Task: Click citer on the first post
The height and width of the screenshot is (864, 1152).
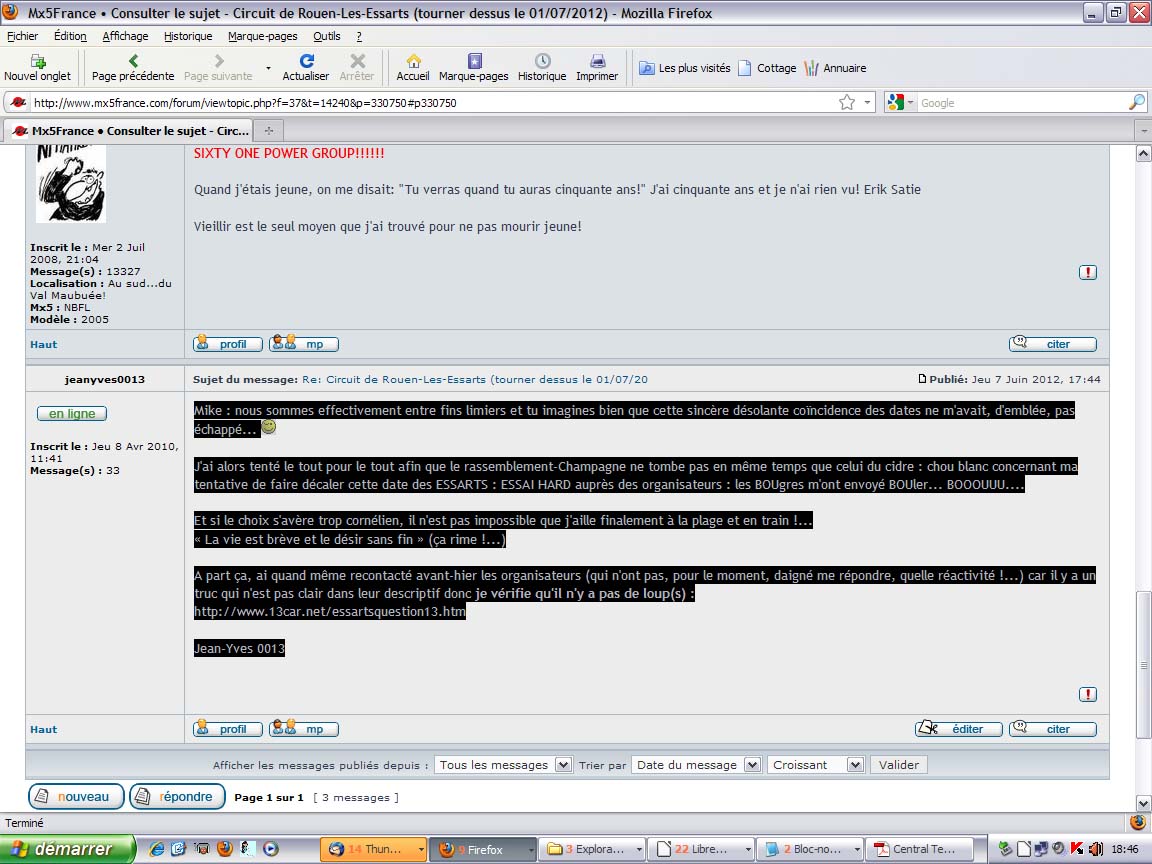Action: pyautogui.click(x=1053, y=344)
